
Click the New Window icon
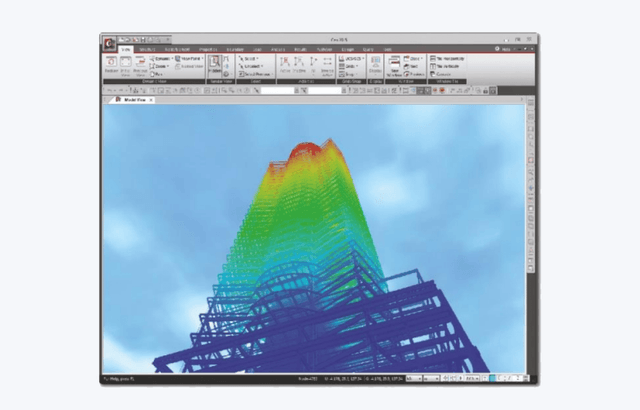click(395, 64)
